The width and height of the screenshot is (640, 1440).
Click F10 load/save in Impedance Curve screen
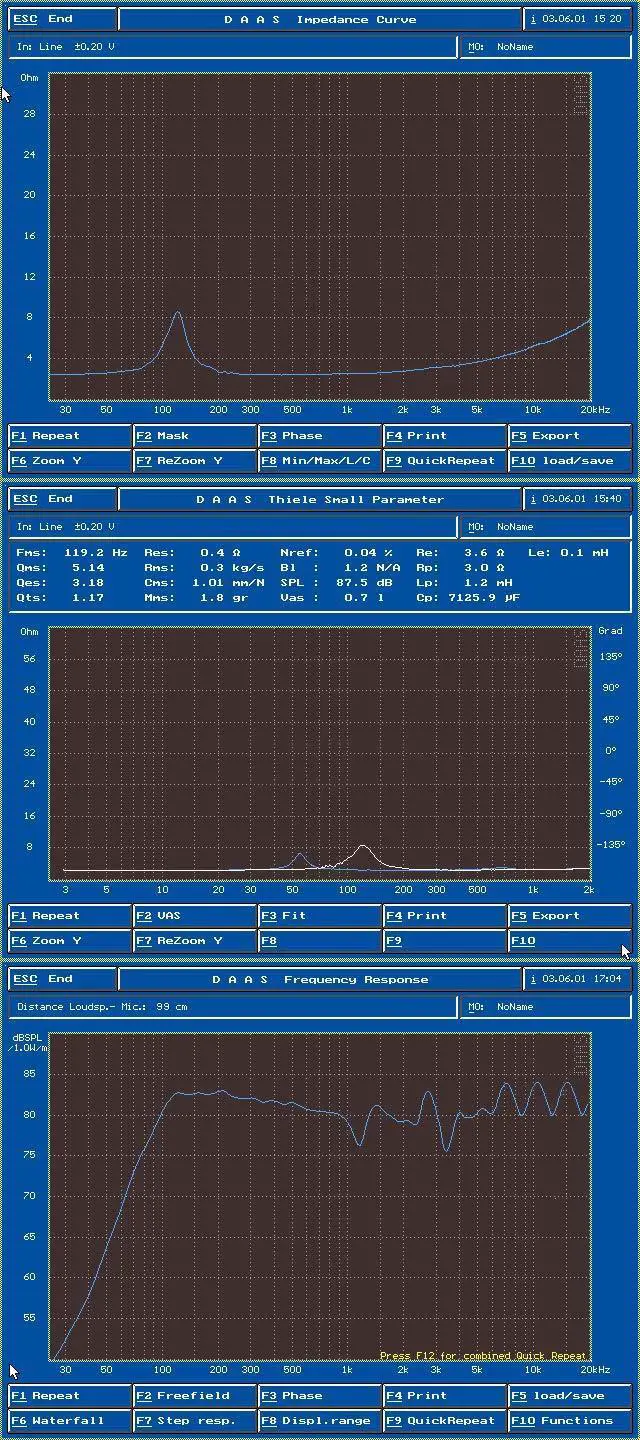point(571,461)
